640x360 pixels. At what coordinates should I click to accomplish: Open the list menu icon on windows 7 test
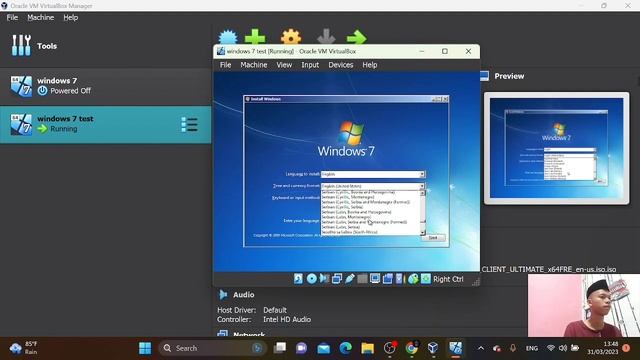coord(189,124)
